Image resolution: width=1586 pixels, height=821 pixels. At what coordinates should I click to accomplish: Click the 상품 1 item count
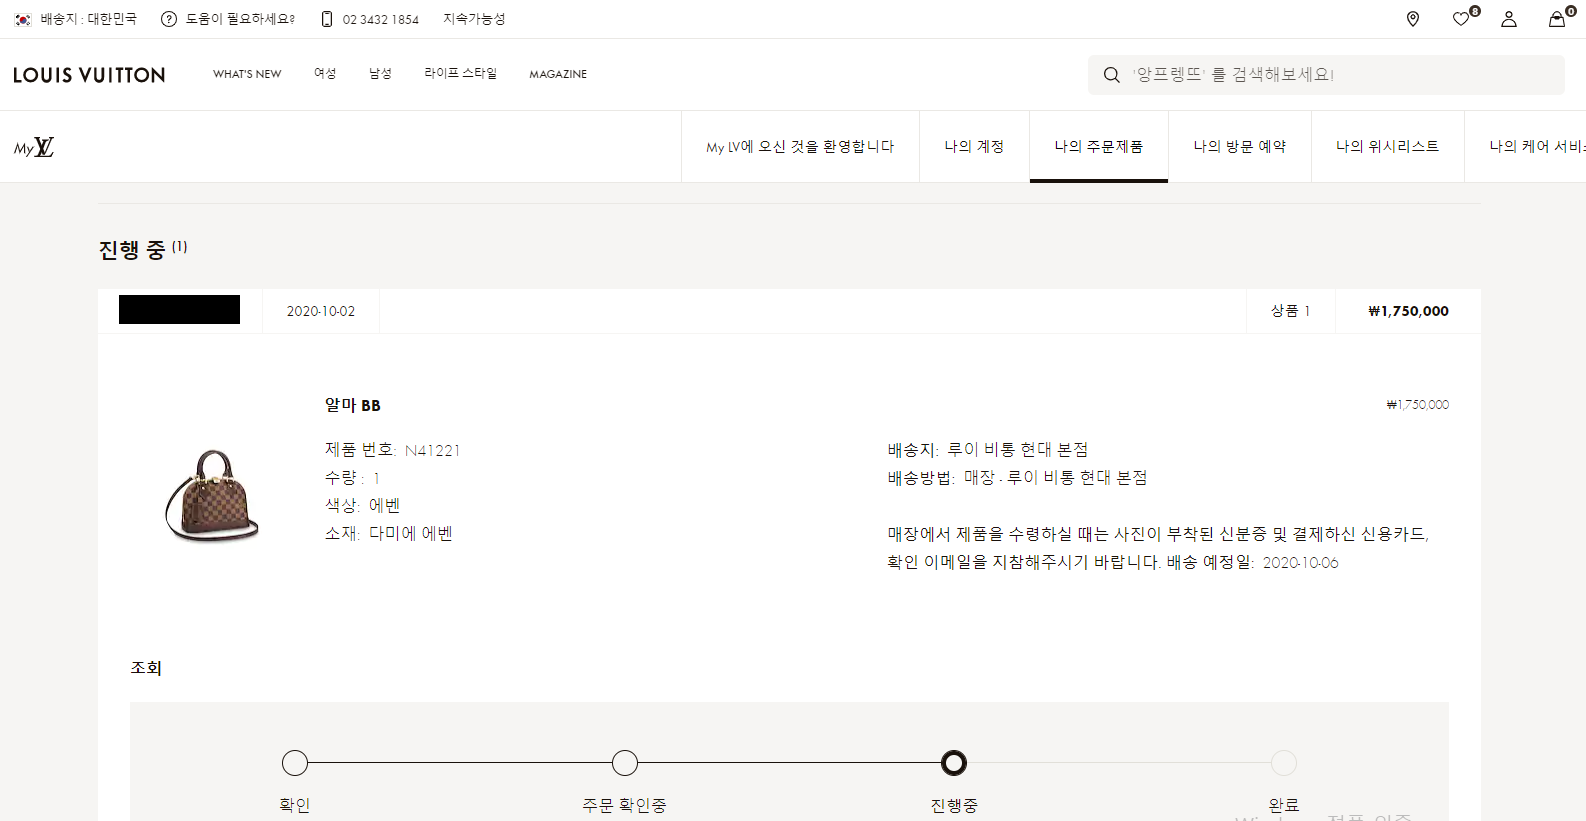point(1290,311)
